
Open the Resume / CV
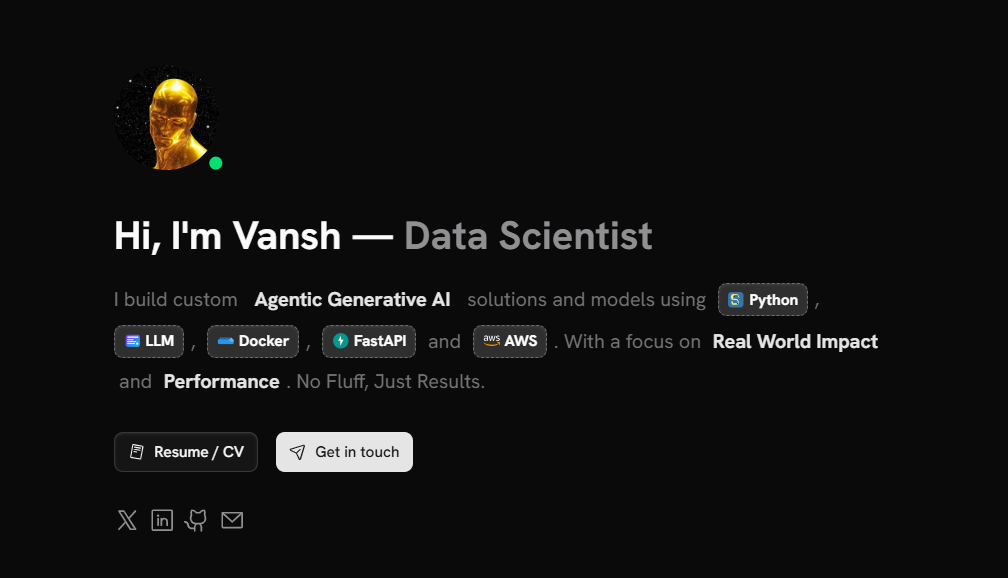tap(185, 452)
